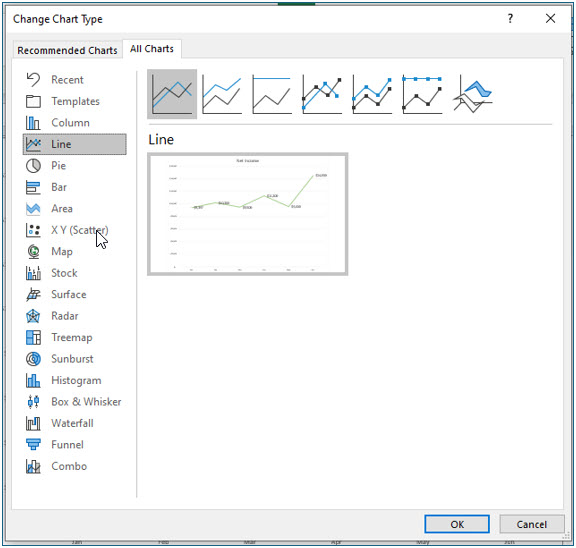Screen dimensions: 576x548
Task: Select the Box & Whisker category
Action: 75,402
